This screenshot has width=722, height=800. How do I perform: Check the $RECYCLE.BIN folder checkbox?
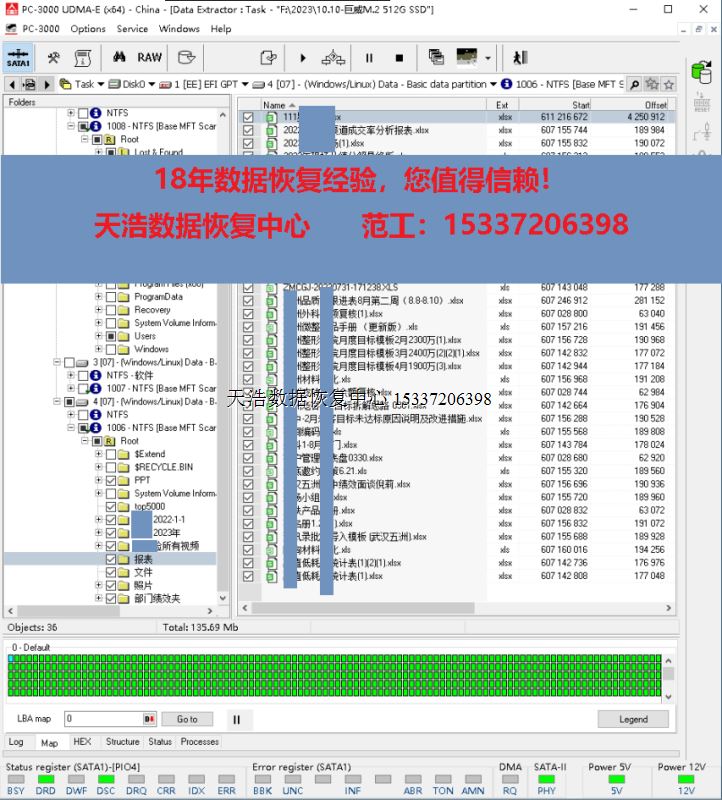(x=112, y=467)
